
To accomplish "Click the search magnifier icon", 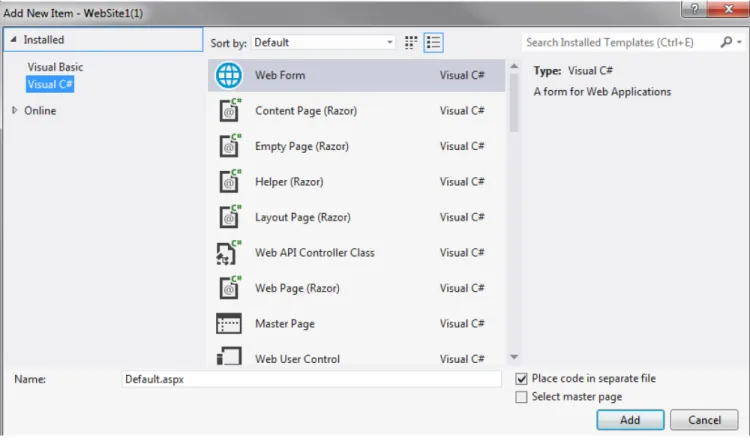I will point(726,42).
